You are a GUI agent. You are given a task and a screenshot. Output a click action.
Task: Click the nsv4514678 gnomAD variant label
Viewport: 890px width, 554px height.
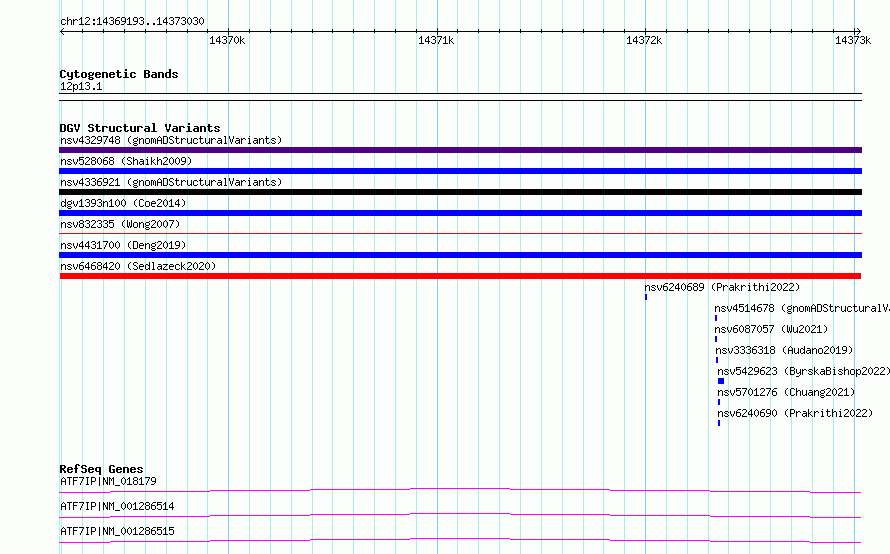pyautogui.click(x=802, y=308)
